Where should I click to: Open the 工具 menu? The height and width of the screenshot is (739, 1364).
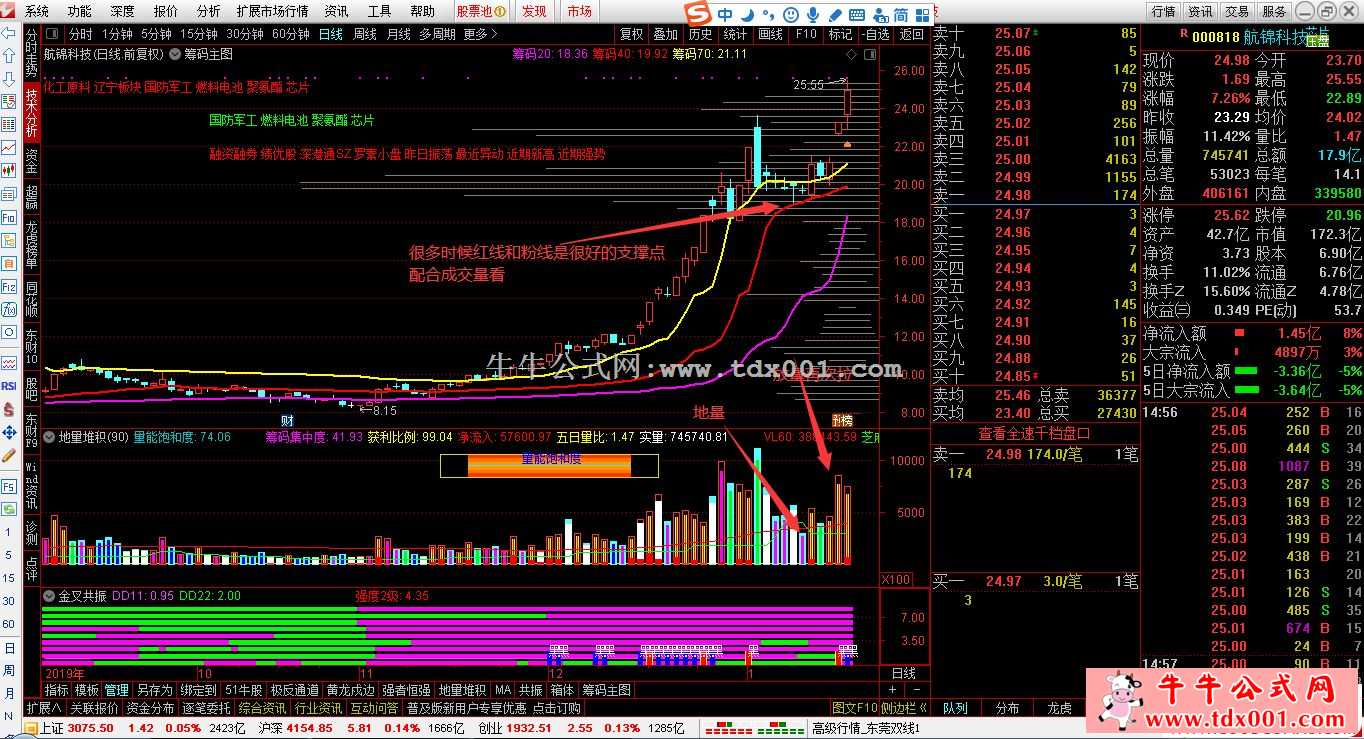click(379, 11)
